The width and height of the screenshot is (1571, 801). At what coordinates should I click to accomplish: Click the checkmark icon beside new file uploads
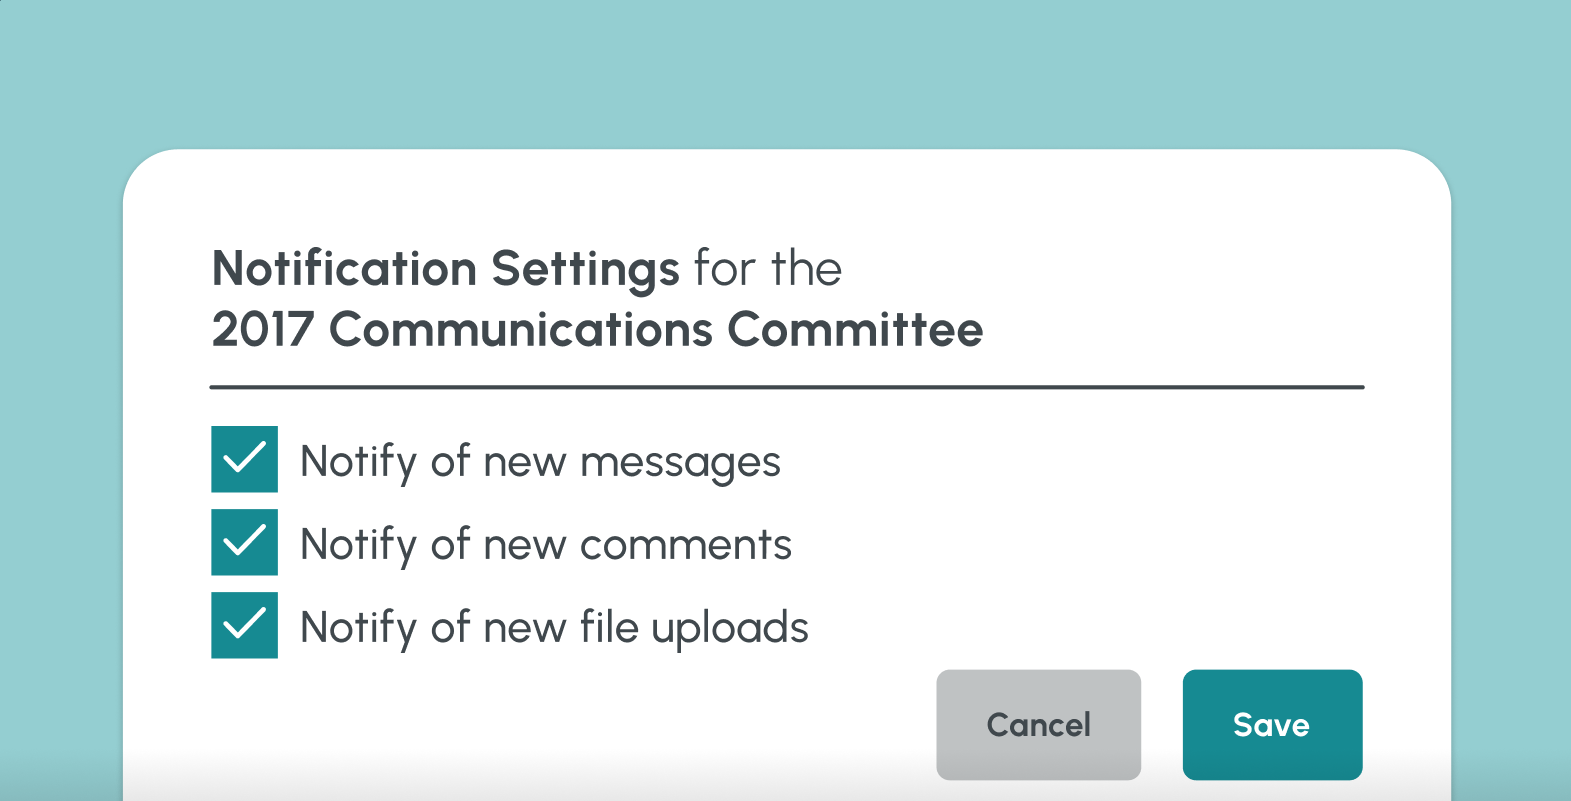click(244, 625)
